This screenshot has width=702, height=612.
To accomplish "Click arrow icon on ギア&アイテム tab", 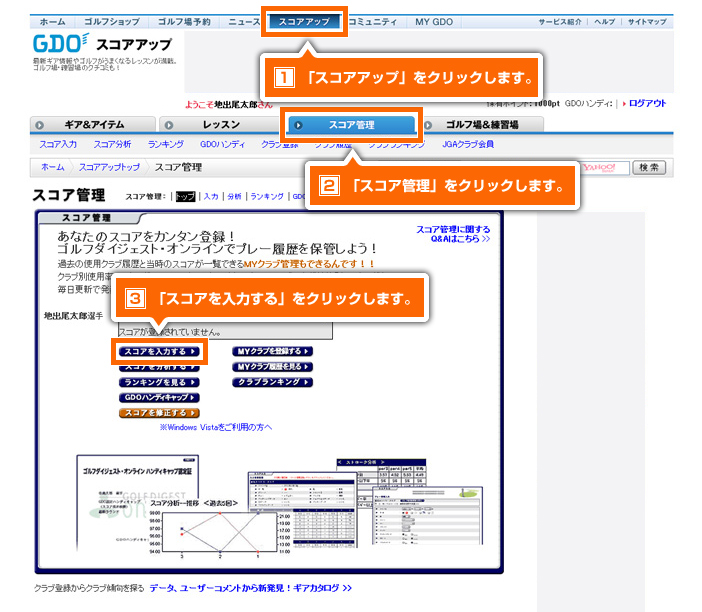I will 39,125.
